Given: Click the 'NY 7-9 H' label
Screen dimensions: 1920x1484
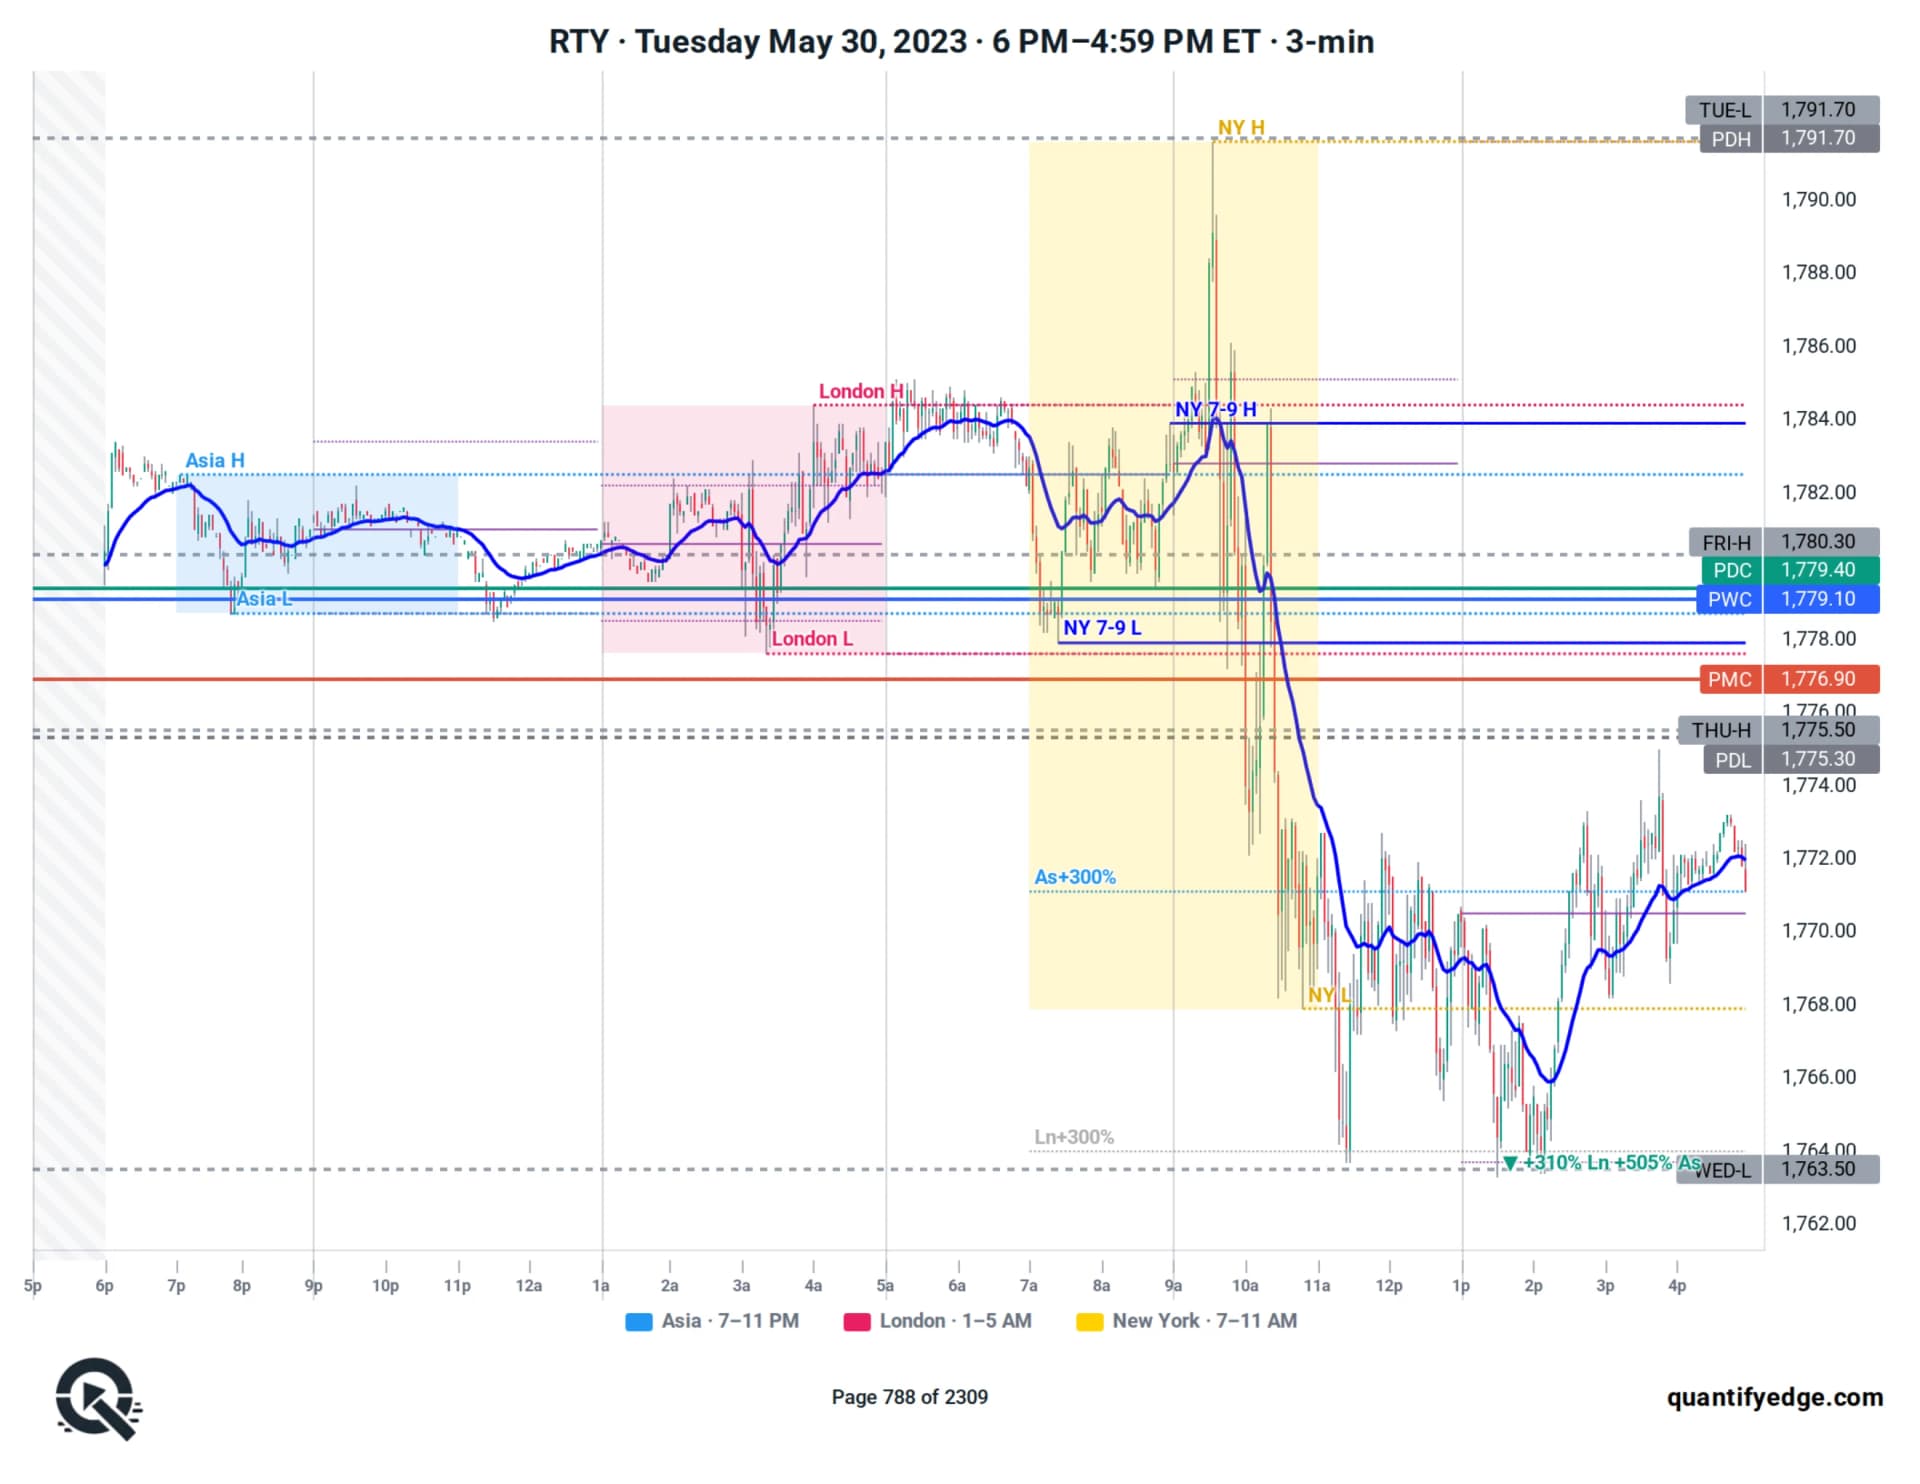Looking at the screenshot, I should click(x=1215, y=410).
